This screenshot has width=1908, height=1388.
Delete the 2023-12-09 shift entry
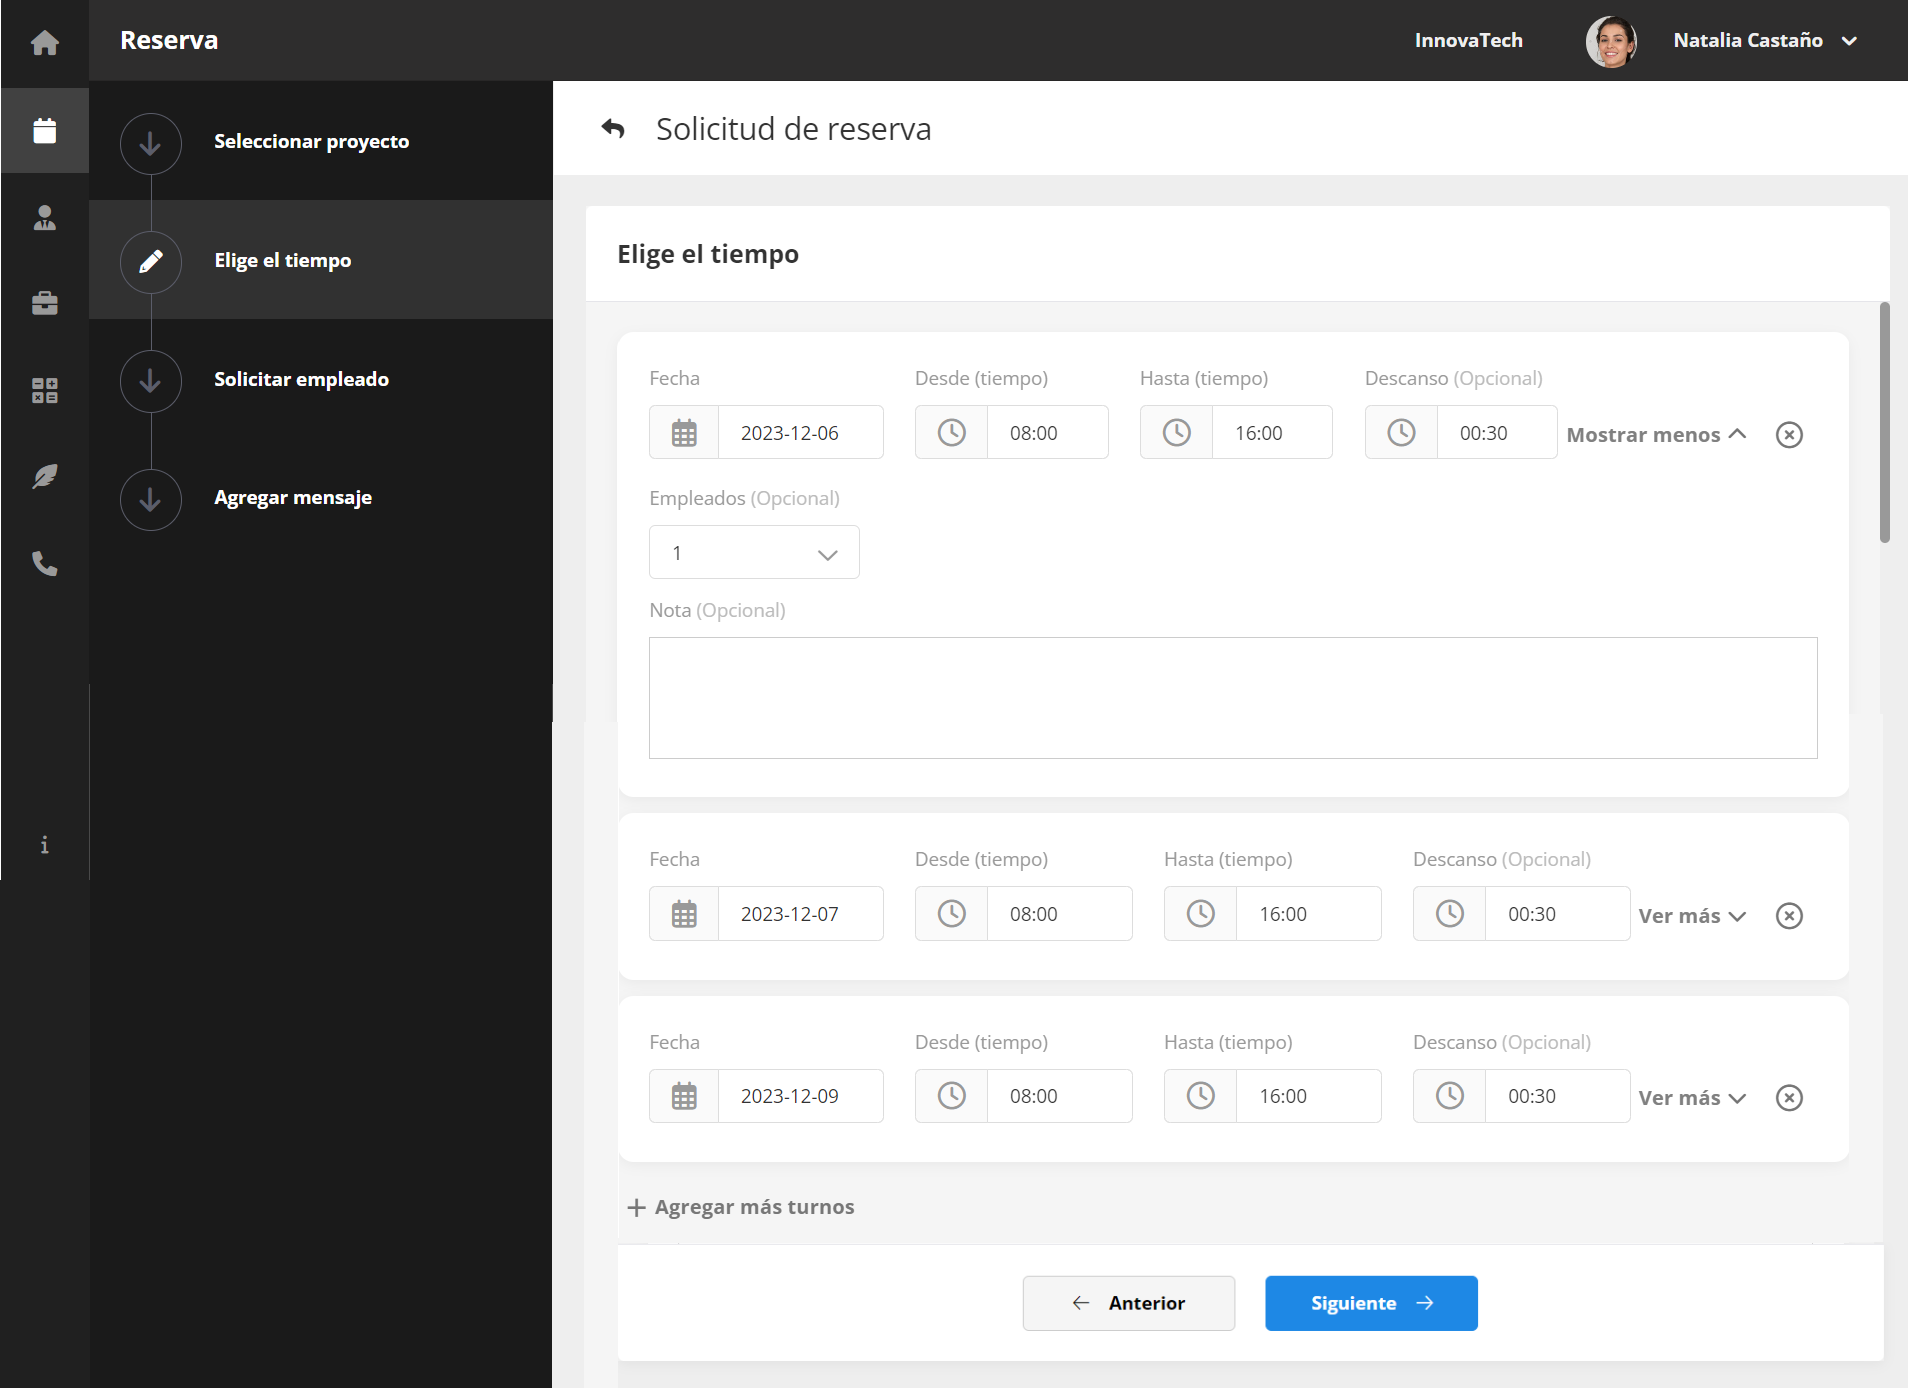coord(1789,1098)
